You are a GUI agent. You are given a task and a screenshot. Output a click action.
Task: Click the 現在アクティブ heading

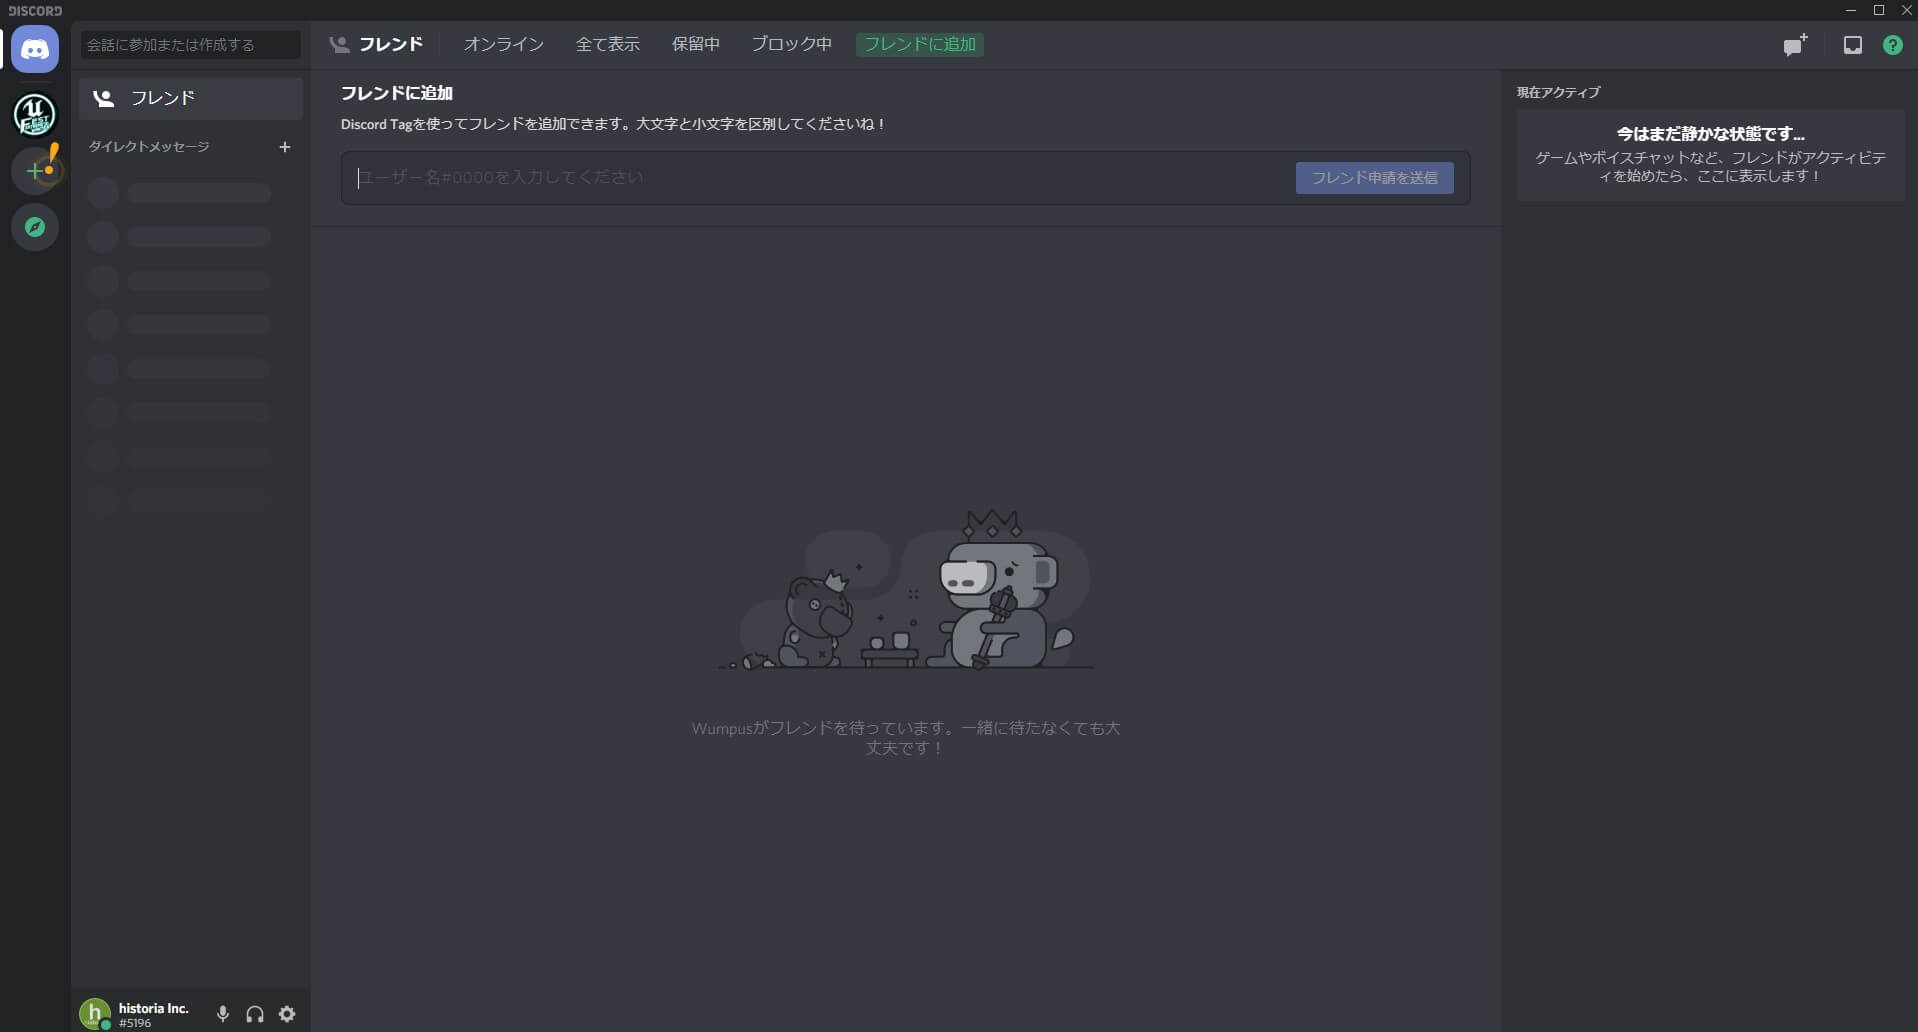click(x=1559, y=92)
